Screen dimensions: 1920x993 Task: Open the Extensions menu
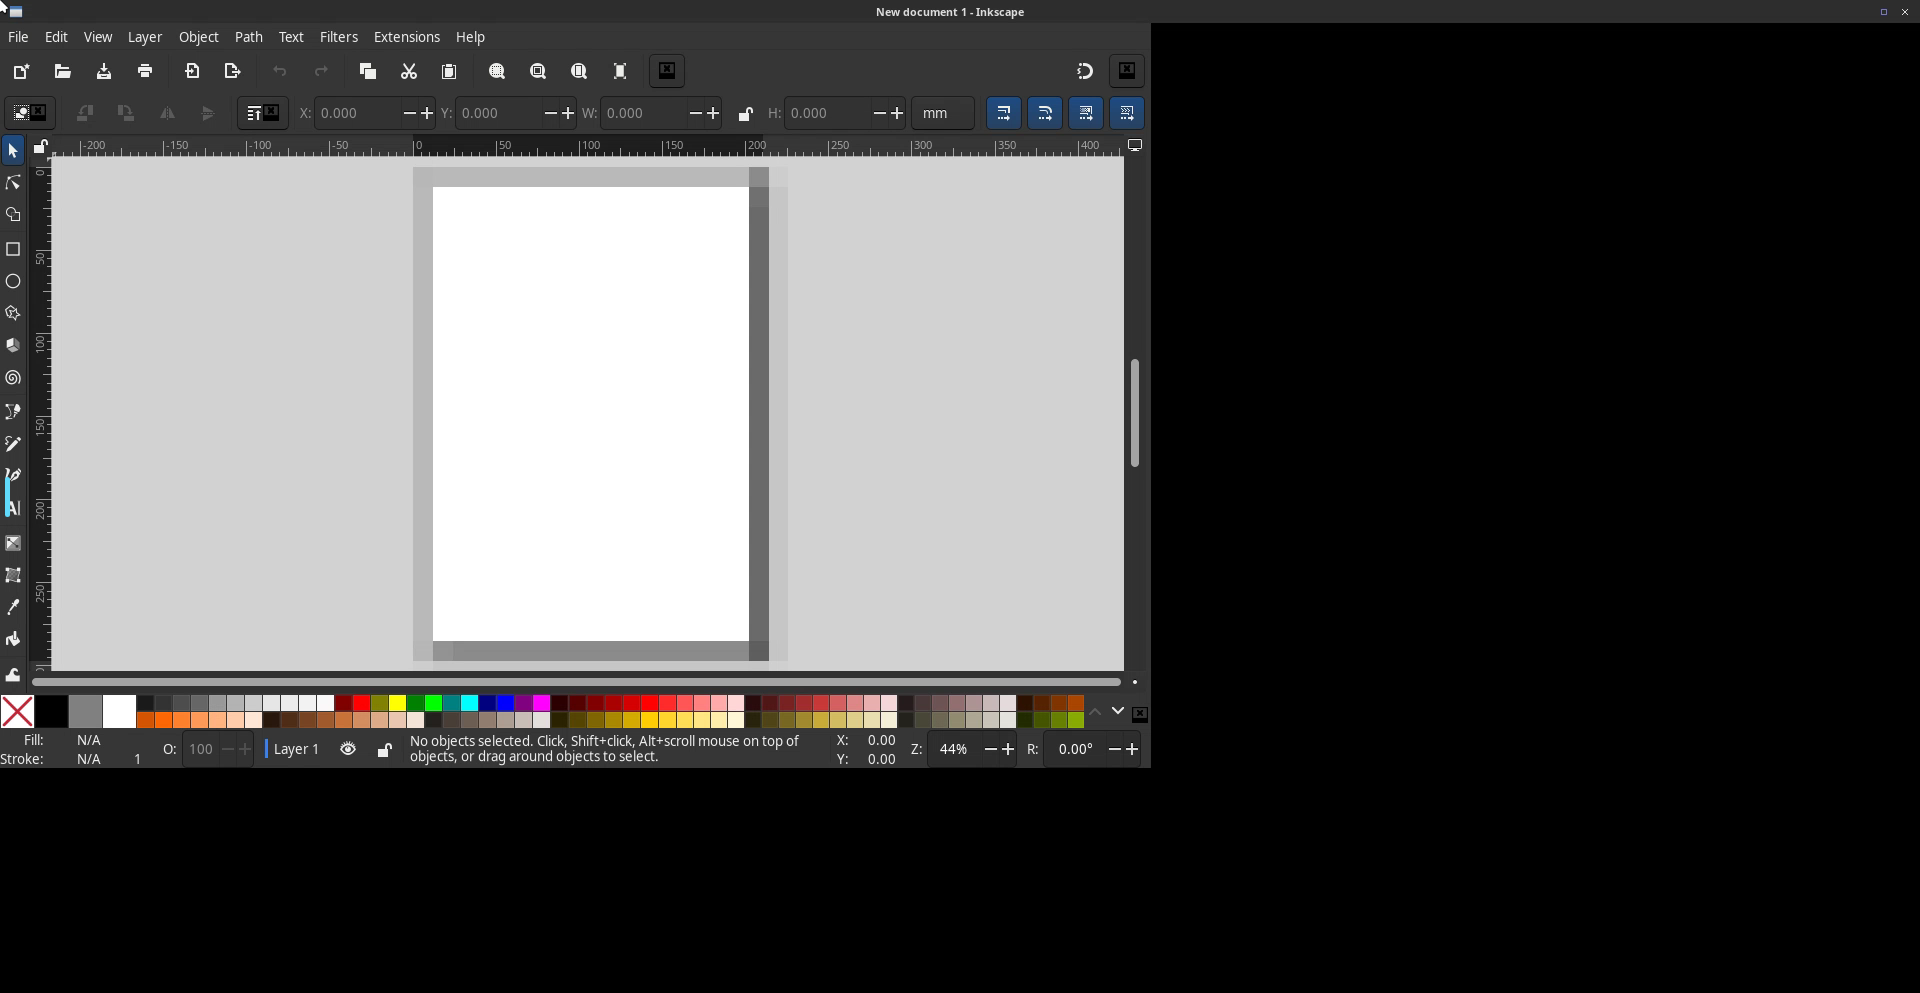click(406, 37)
